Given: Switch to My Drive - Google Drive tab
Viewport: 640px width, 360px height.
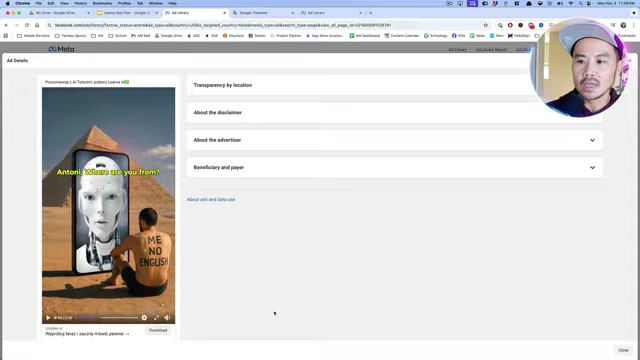Looking at the screenshot, I should [60, 13].
